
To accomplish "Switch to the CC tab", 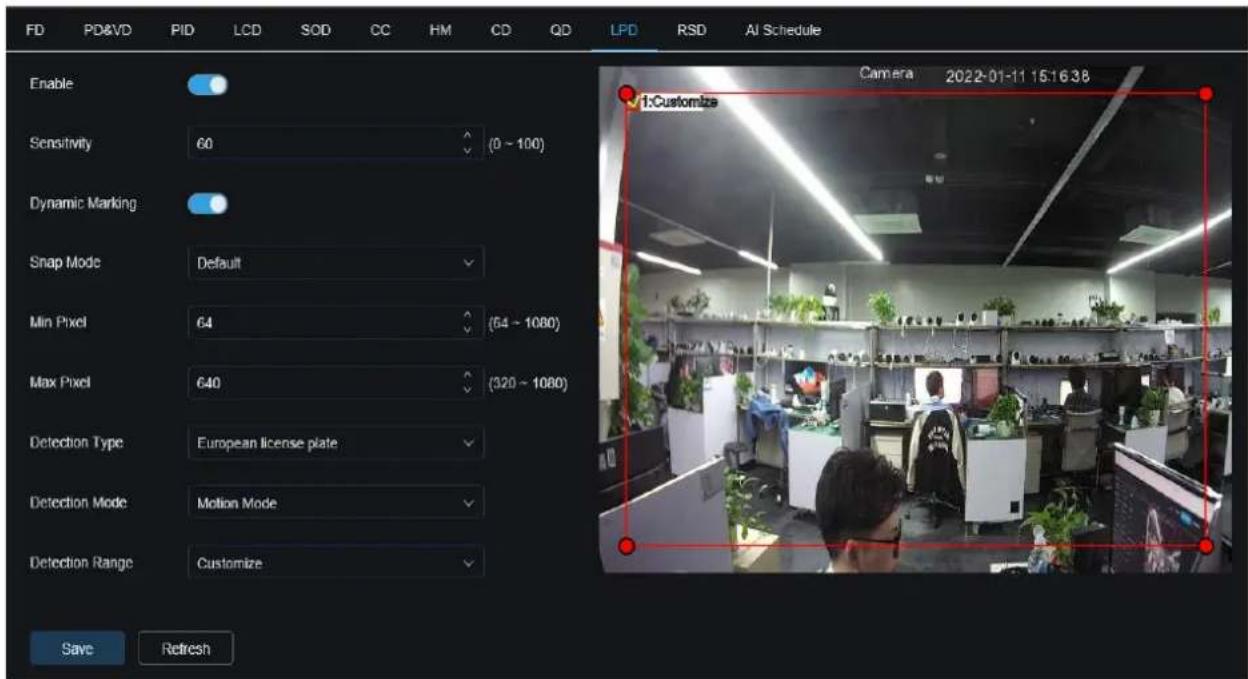I will tap(380, 31).
